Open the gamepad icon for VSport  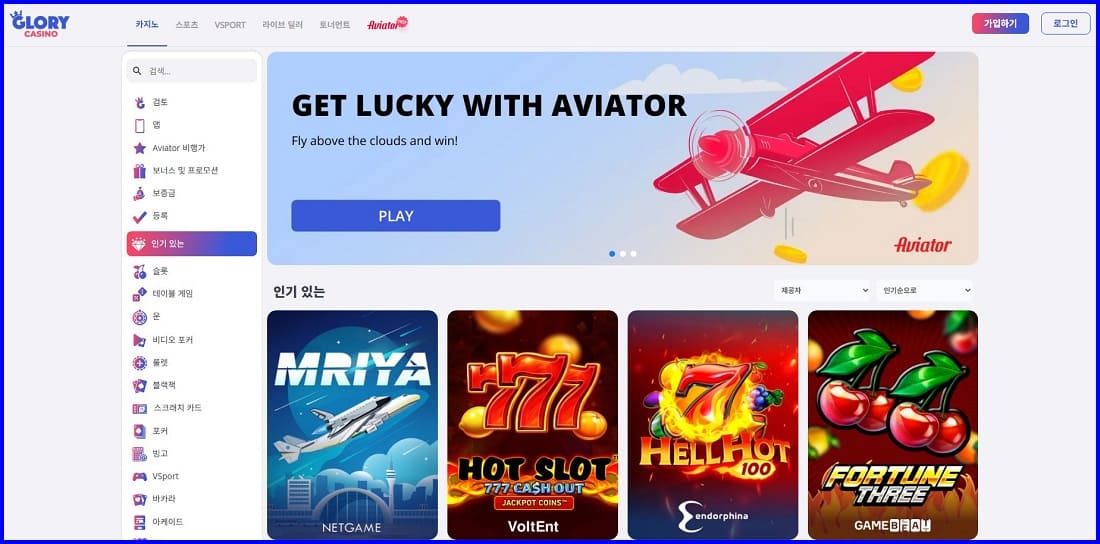(140, 476)
